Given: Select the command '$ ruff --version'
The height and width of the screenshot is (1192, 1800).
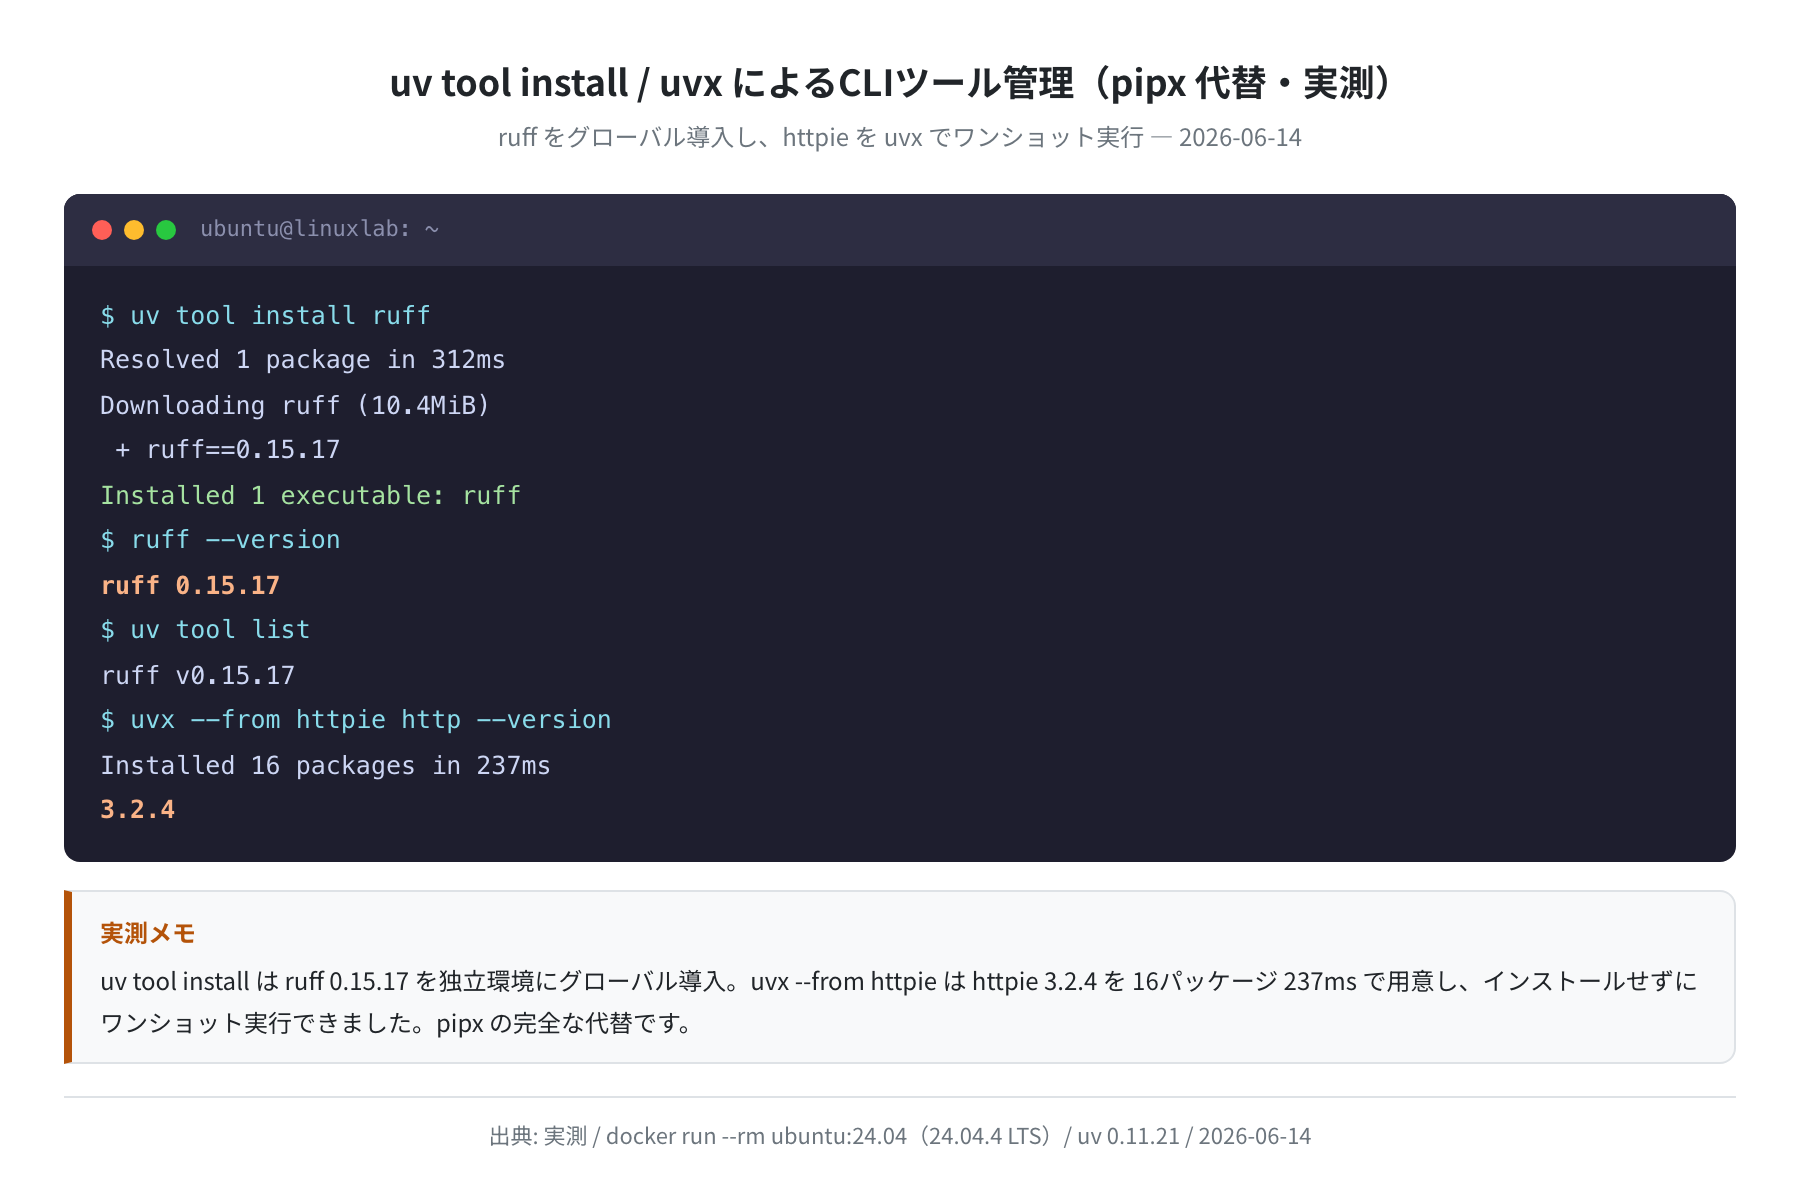Looking at the screenshot, I should (220, 540).
